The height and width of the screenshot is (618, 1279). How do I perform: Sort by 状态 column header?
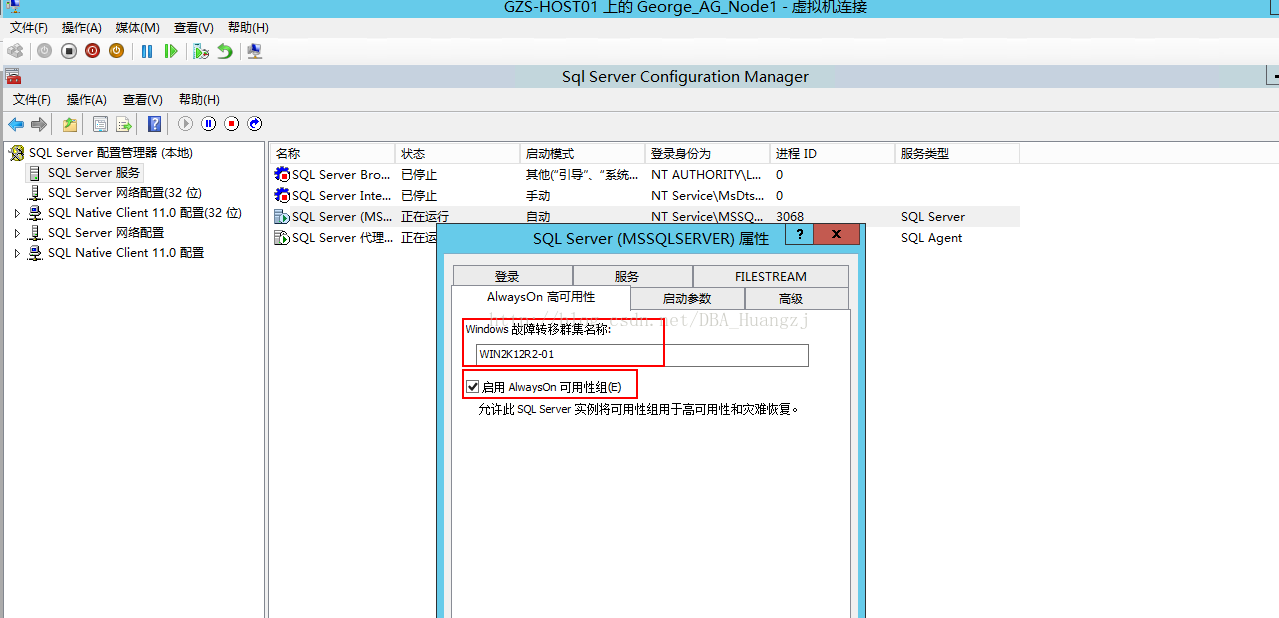pos(458,154)
